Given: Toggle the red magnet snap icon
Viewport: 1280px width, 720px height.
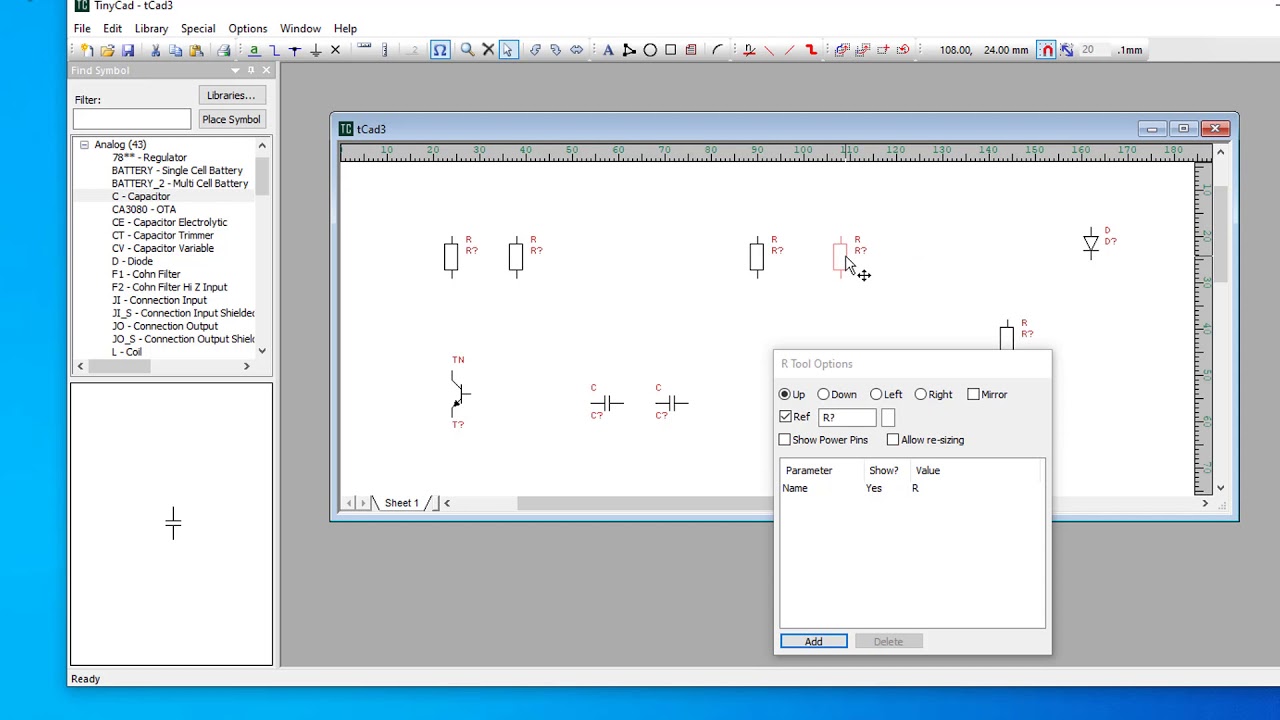Looking at the screenshot, I should click(x=1046, y=50).
